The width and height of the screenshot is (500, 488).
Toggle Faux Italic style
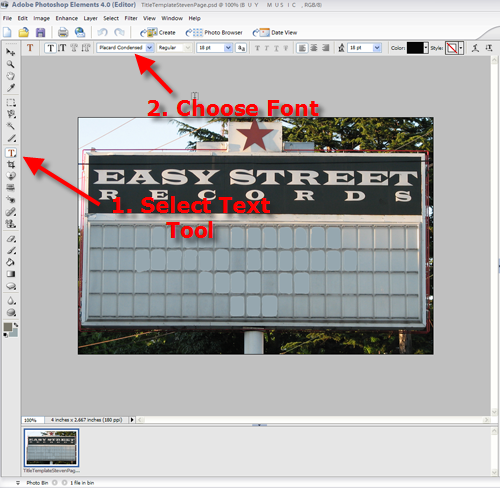click(x=267, y=48)
